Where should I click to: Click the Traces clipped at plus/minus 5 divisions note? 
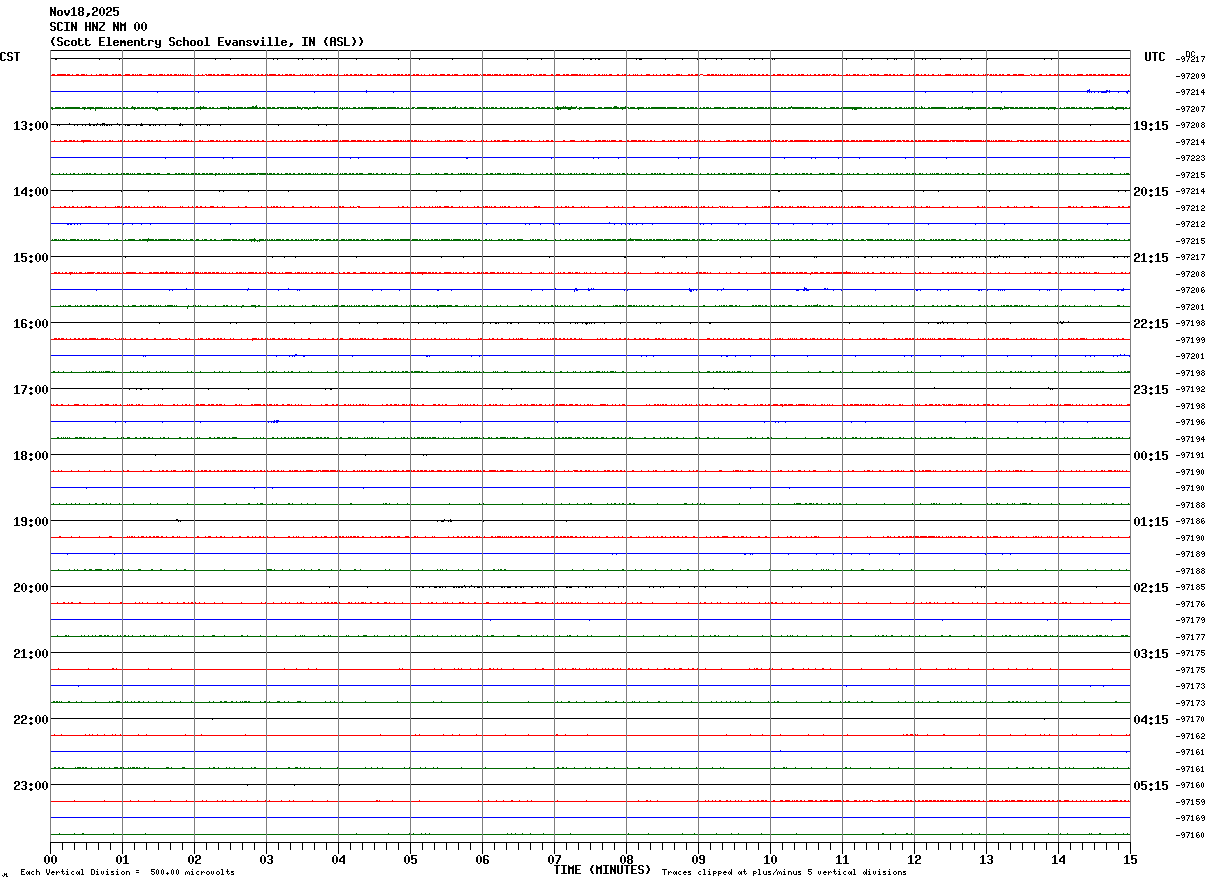[x=784, y=873]
